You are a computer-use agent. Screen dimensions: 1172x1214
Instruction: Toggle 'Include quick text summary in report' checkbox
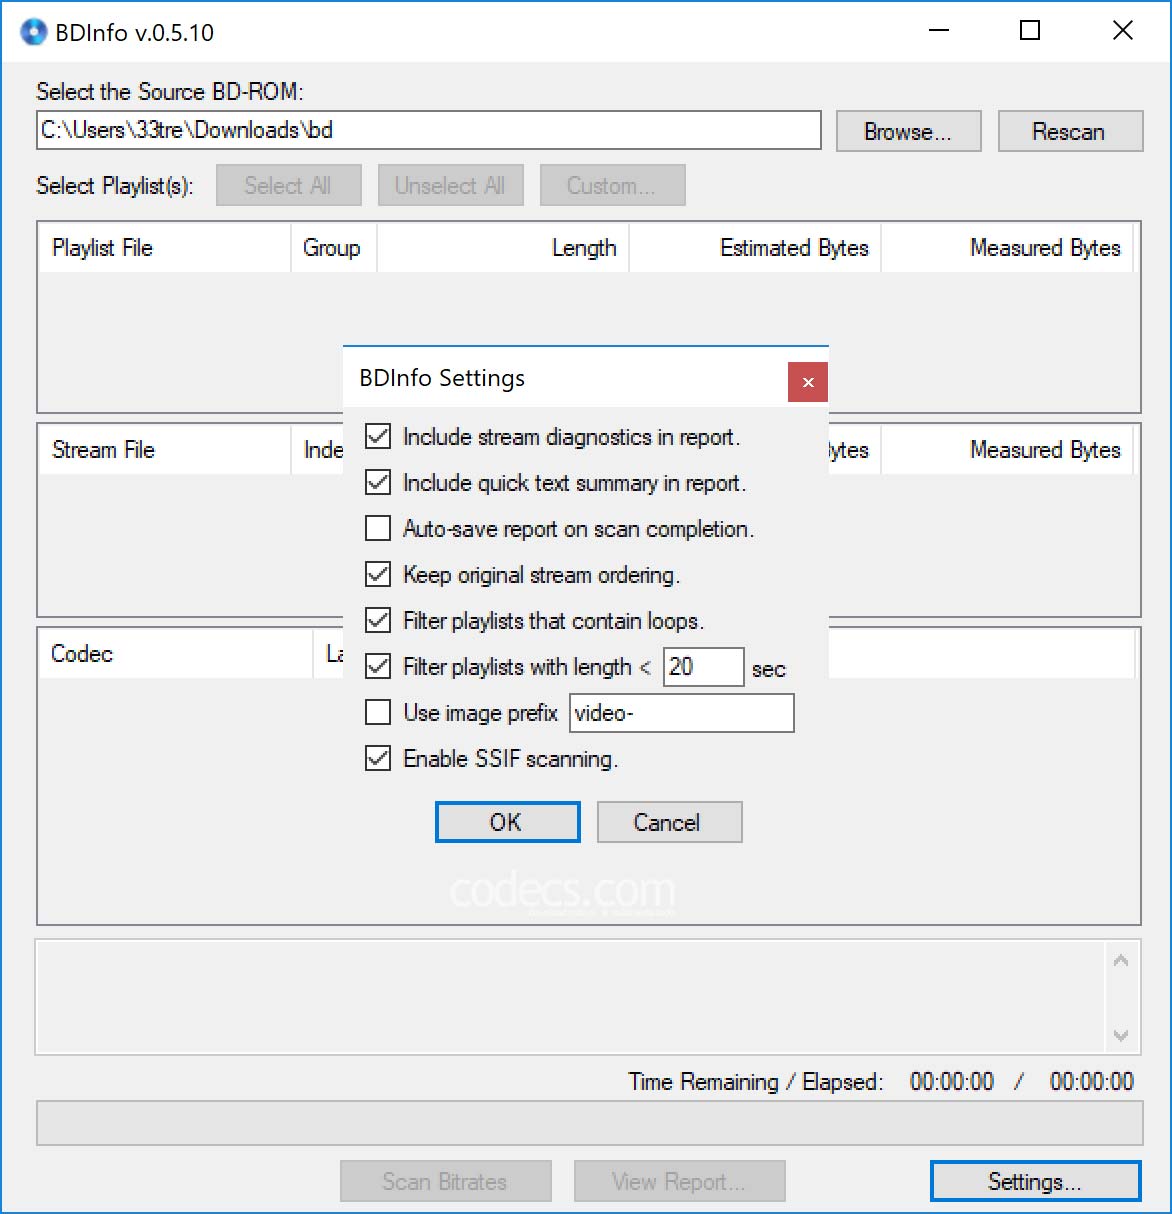378,482
